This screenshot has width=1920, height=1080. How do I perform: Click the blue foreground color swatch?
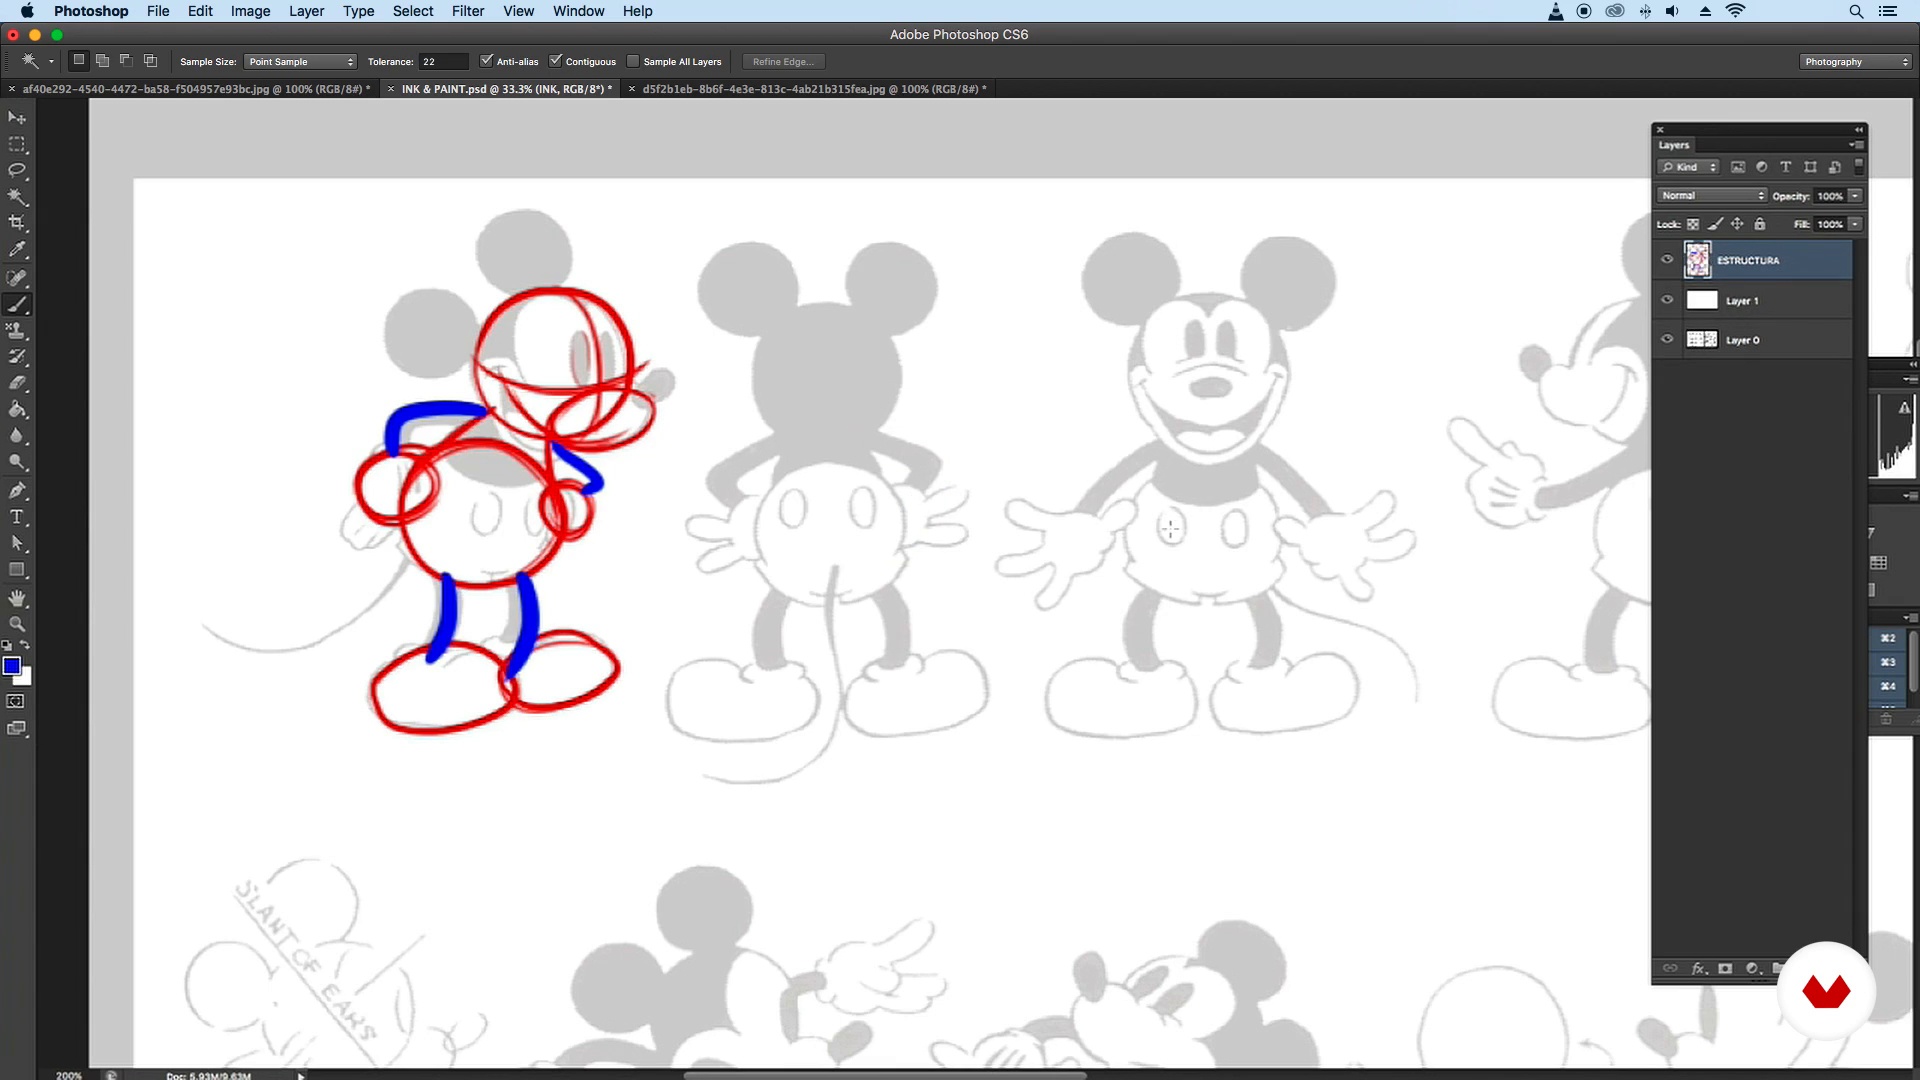pos(11,666)
